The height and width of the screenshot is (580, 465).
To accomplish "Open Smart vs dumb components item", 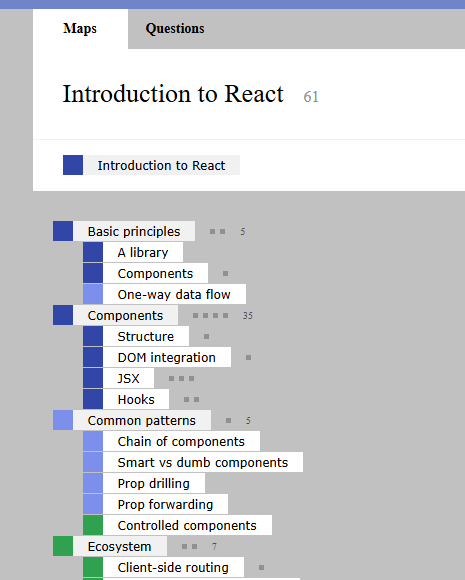I will pyautogui.click(x=203, y=462).
